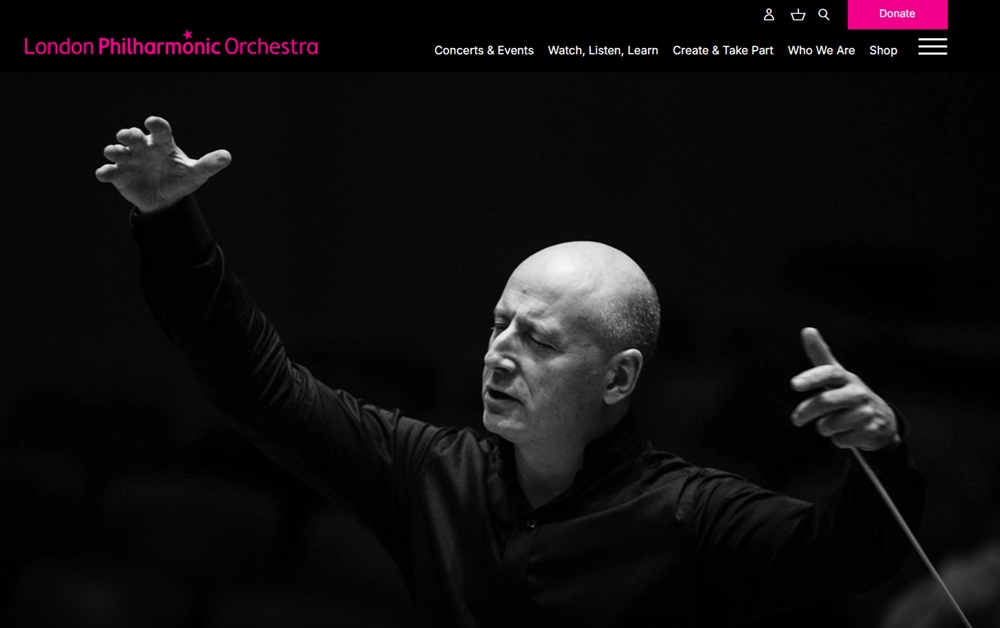
Task: Expand the Who We Are menu
Action: (821, 50)
